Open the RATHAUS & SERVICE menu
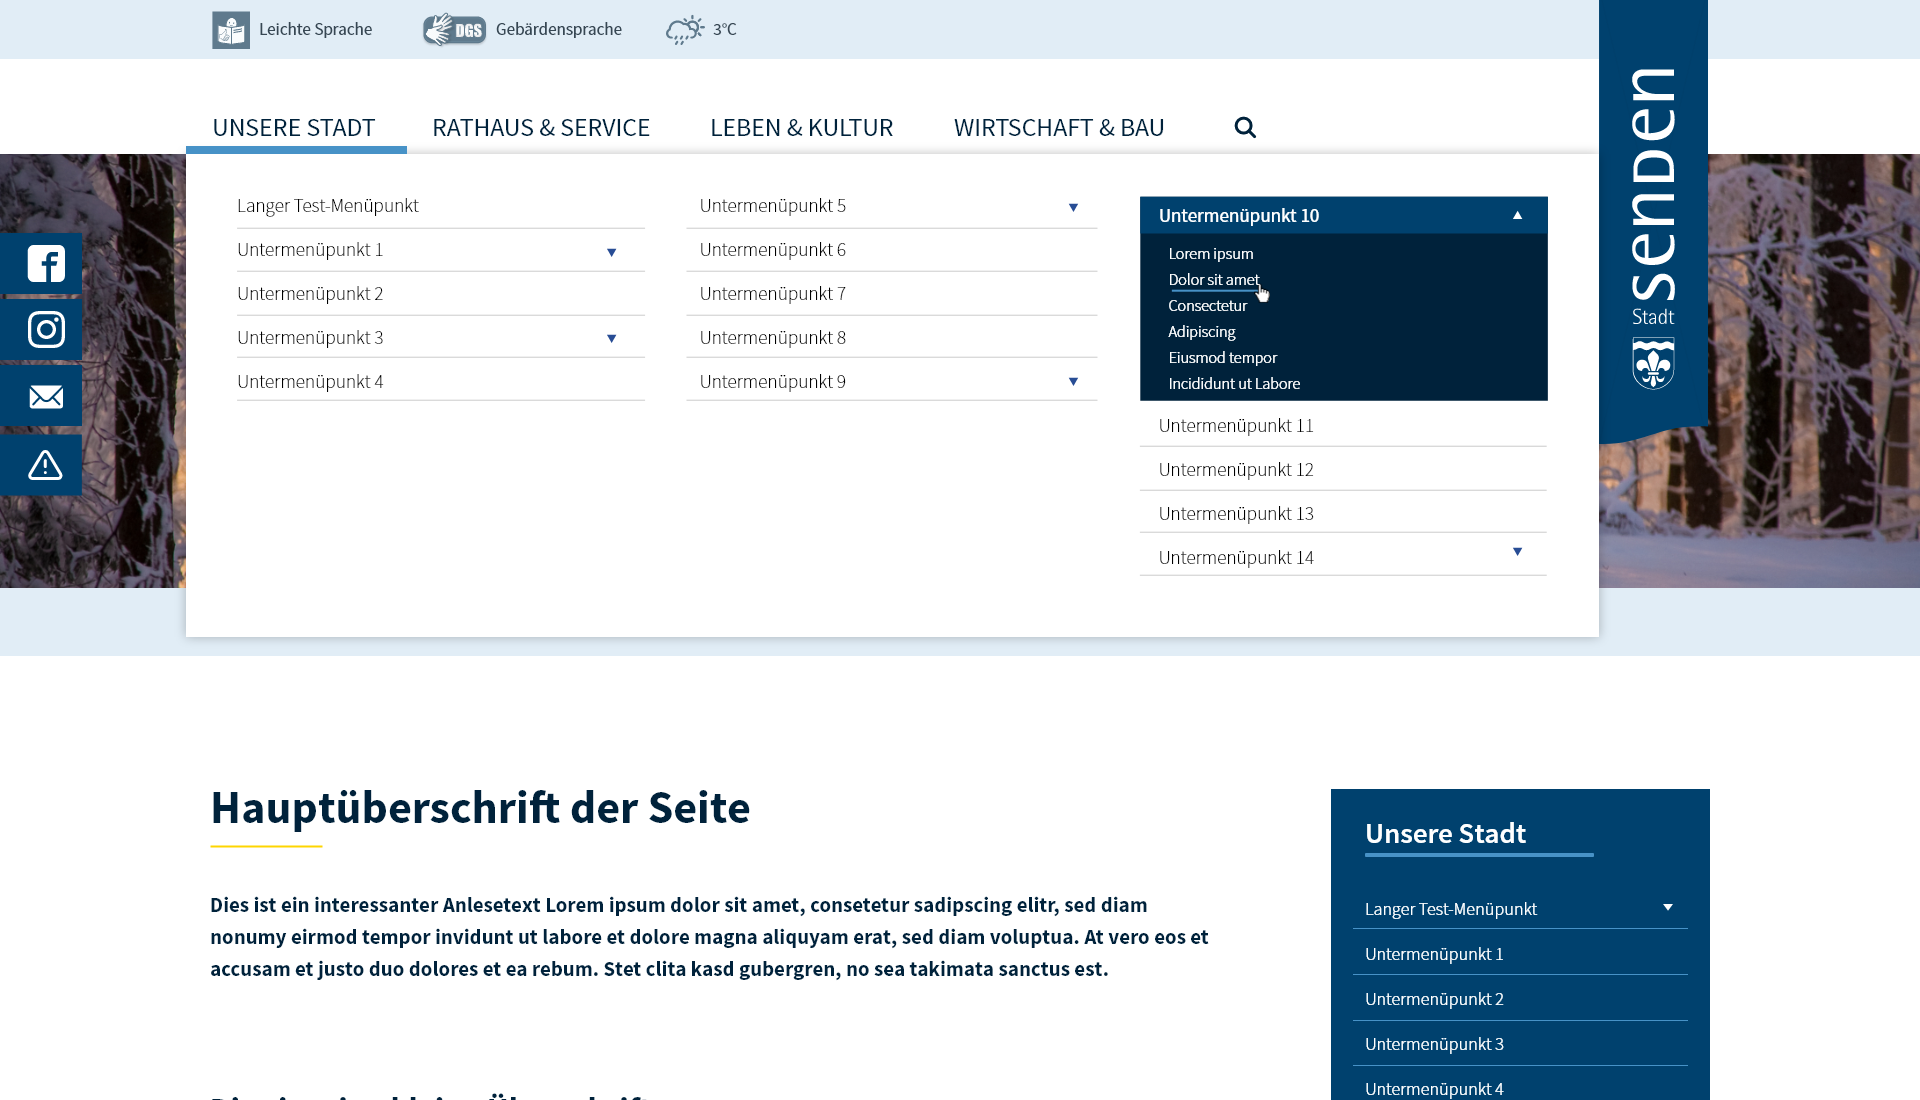Image resolution: width=1920 pixels, height=1100 pixels. pyautogui.click(x=541, y=128)
